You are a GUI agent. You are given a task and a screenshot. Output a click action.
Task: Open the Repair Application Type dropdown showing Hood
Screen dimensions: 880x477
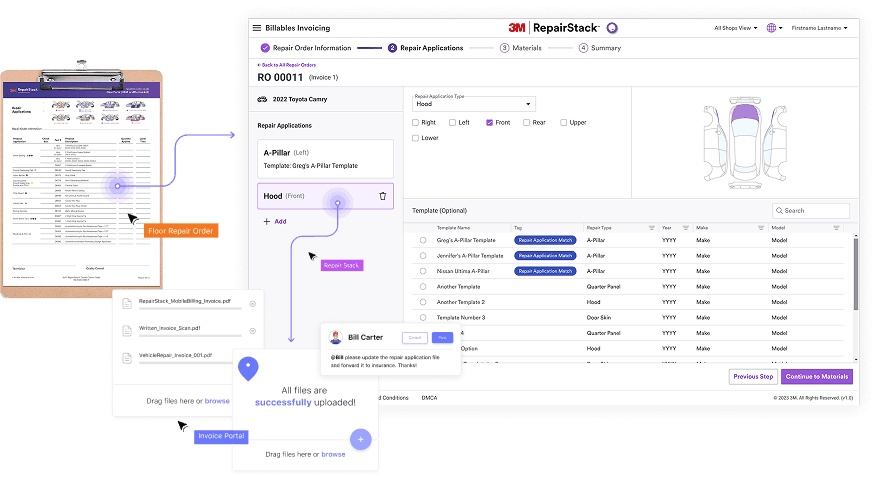(x=473, y=104)
